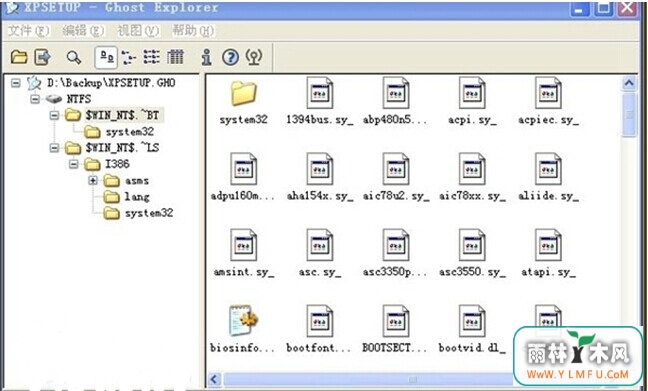Select the atapi.sy_ file icon
Image resolution: width=648 pixels, height=391 pixels.
pyautogui.click(x=548, y=245)
